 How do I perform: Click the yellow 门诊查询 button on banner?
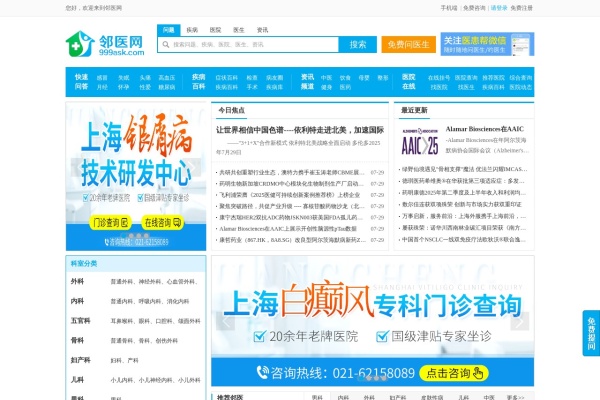point(111,222)
